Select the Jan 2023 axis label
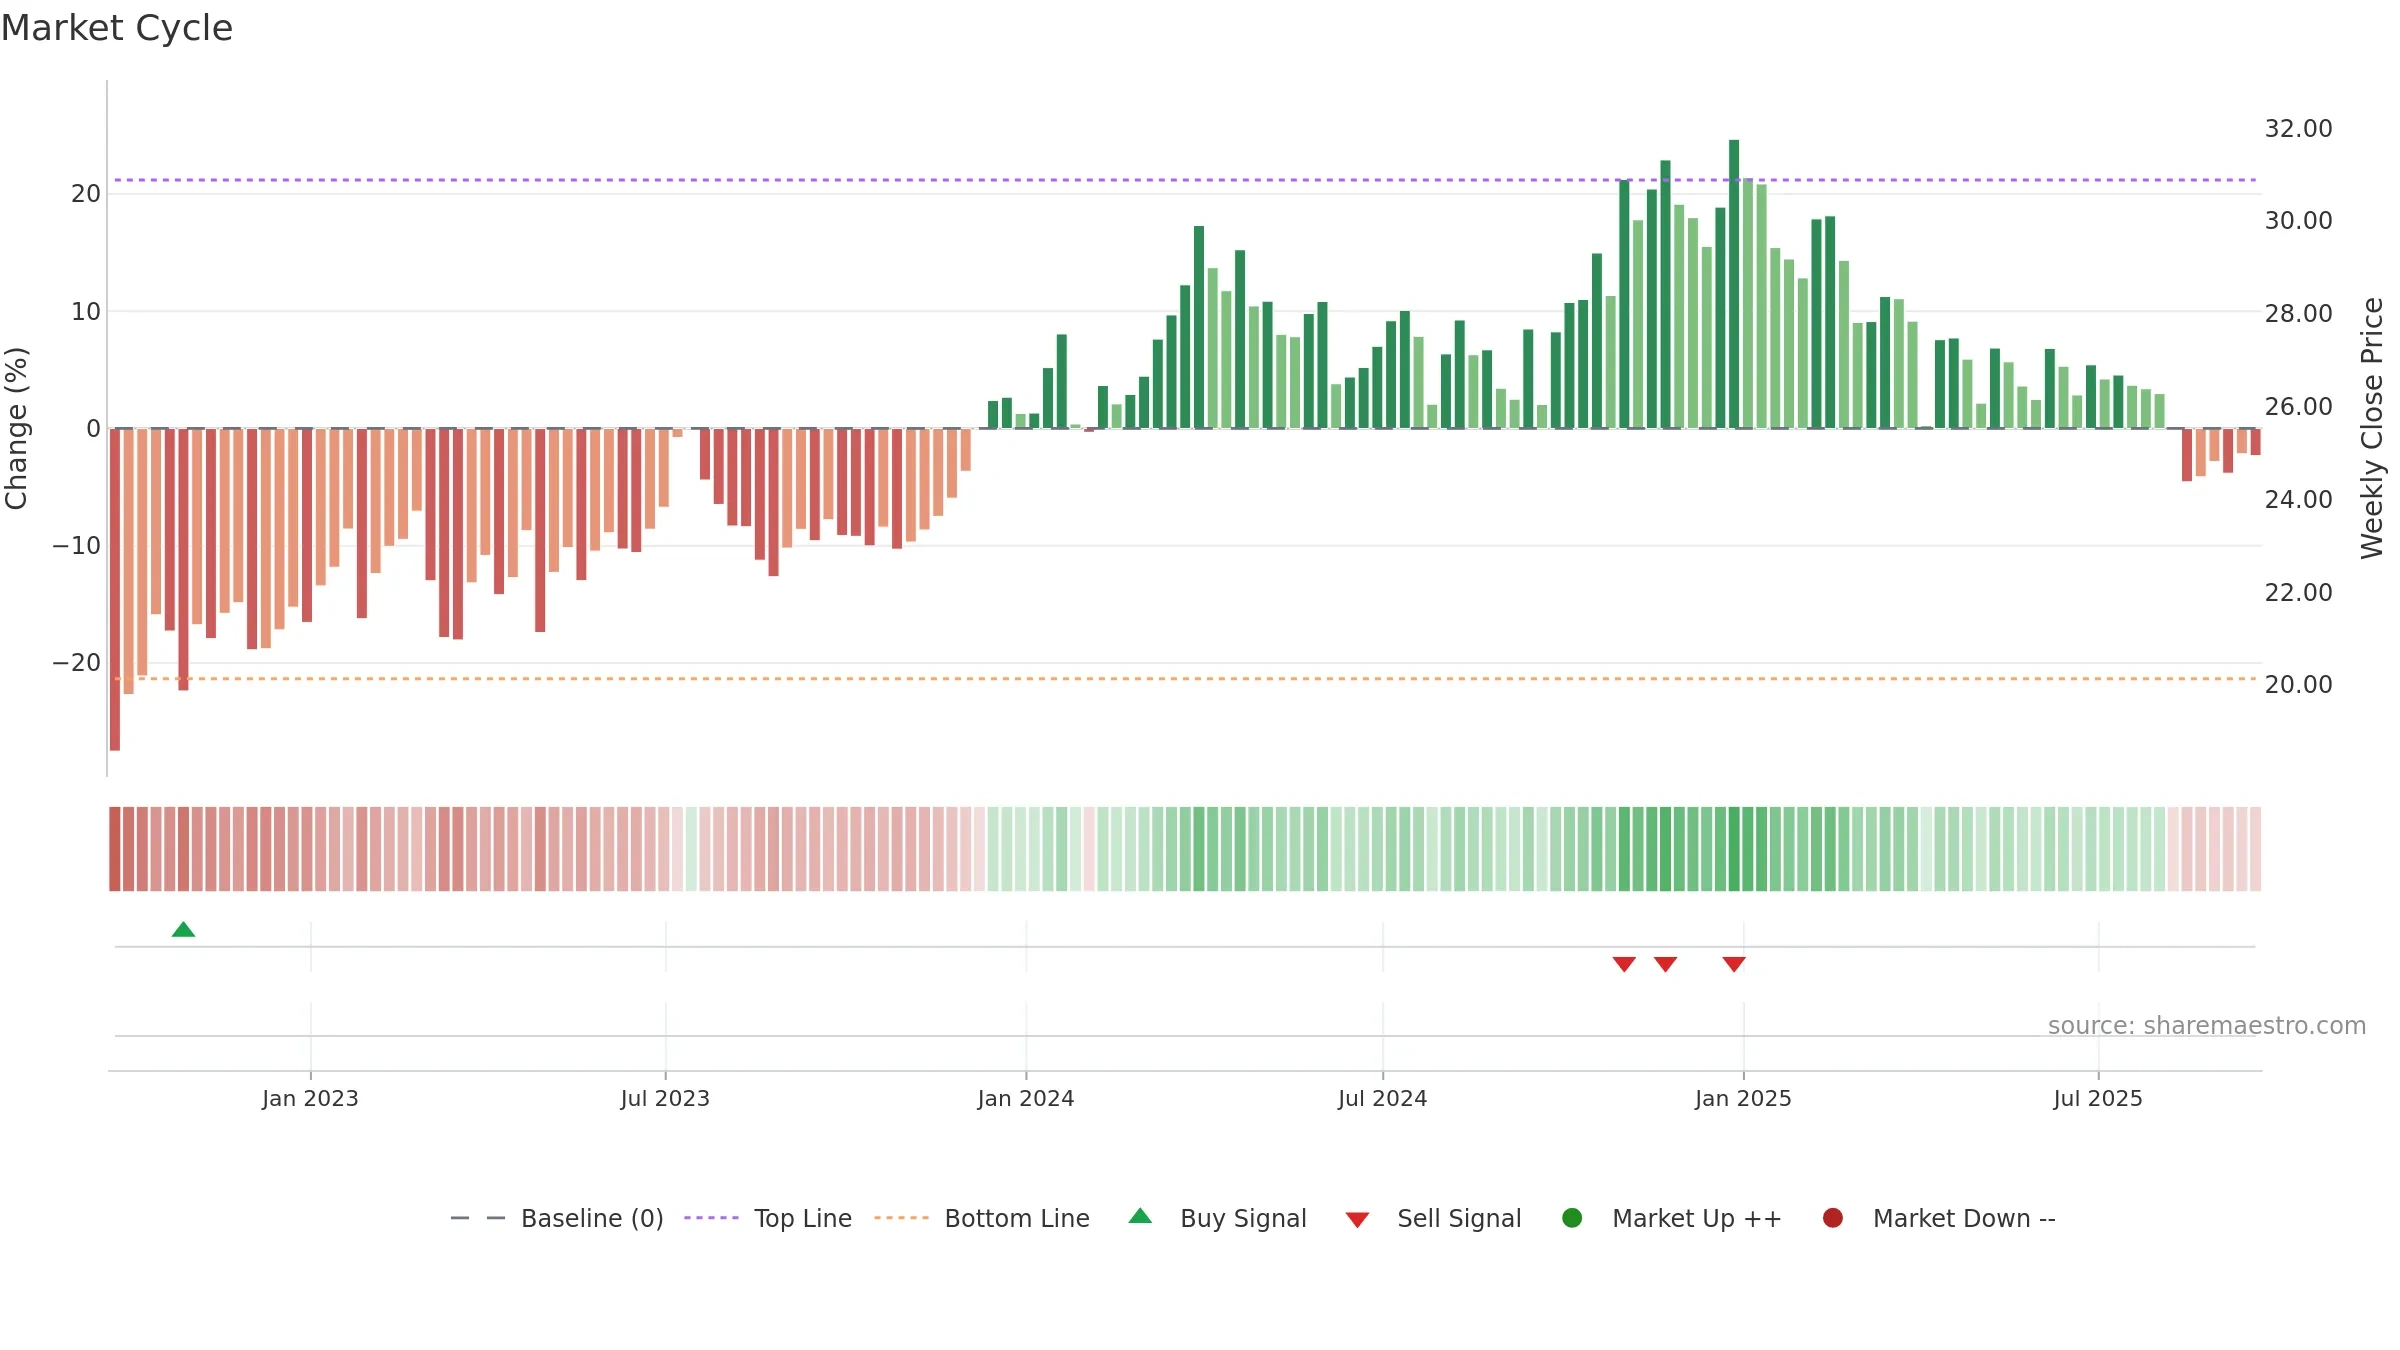Viewport: 2400px width, 1350px height. (310, 1098)
